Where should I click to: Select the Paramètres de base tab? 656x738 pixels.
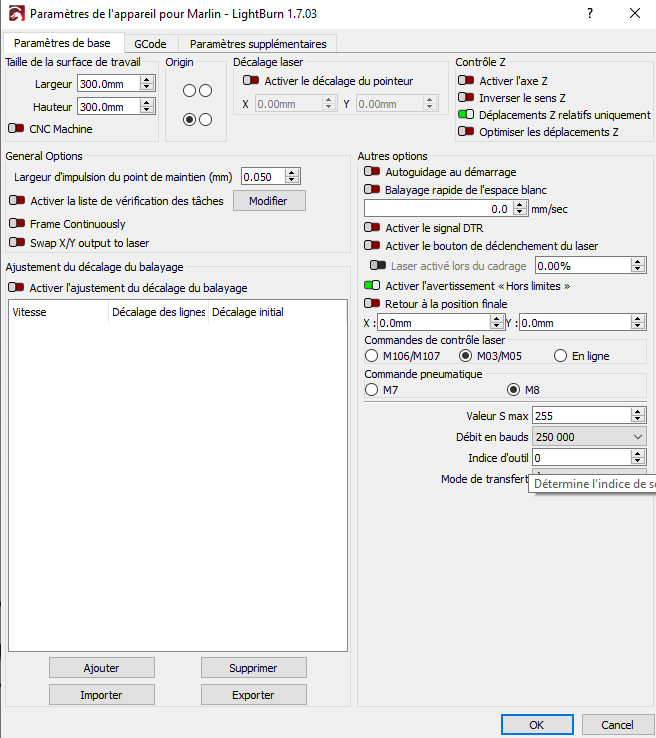point(62,43)
